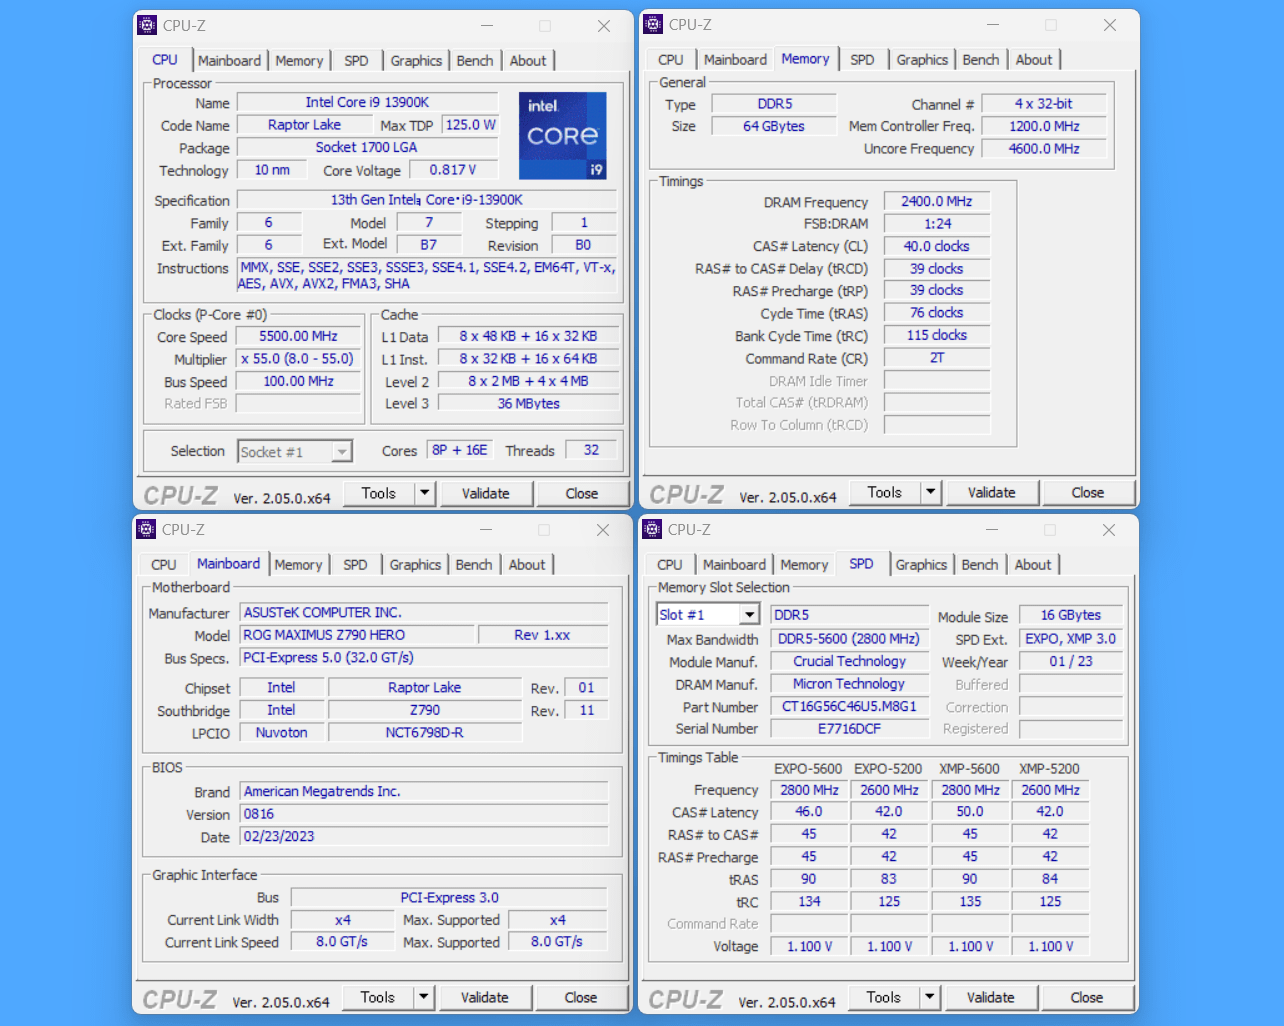Viewport: 1284px width, 1026px height.
Task: Switch to Mainboard tab in CPU window
Action: pos(229,61)
